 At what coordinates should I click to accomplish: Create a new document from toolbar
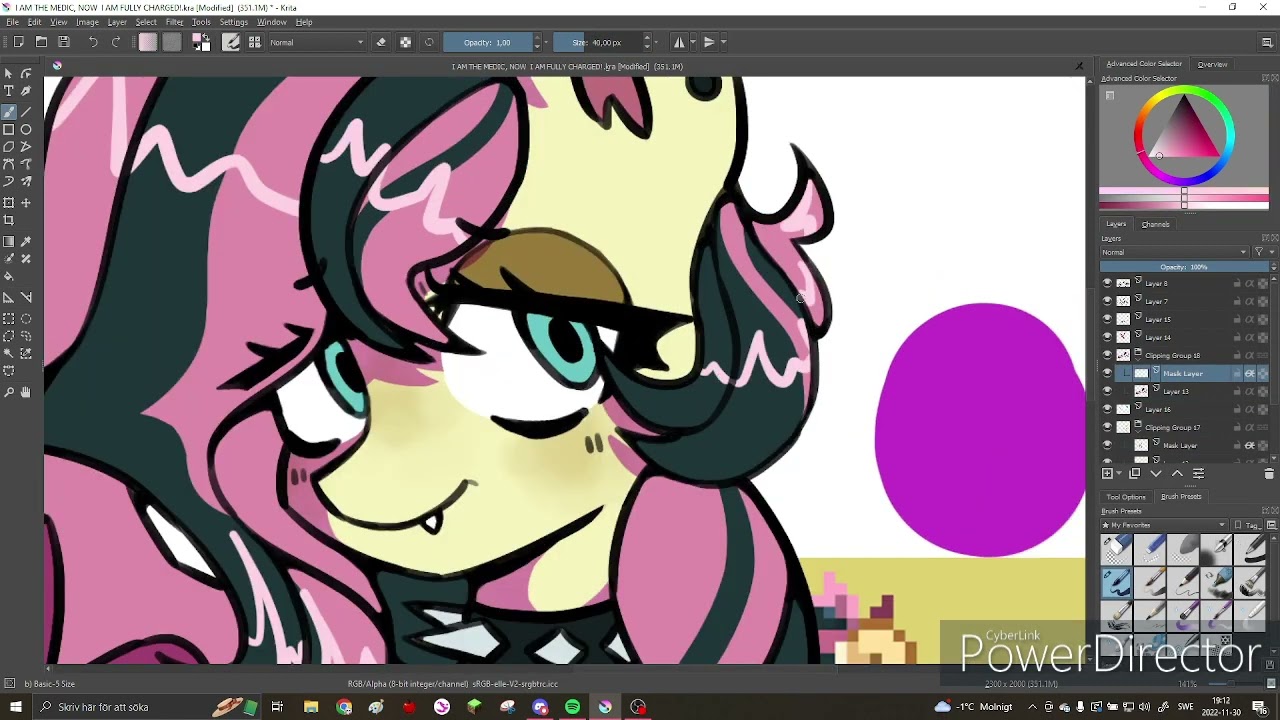(x=19, y=42)
